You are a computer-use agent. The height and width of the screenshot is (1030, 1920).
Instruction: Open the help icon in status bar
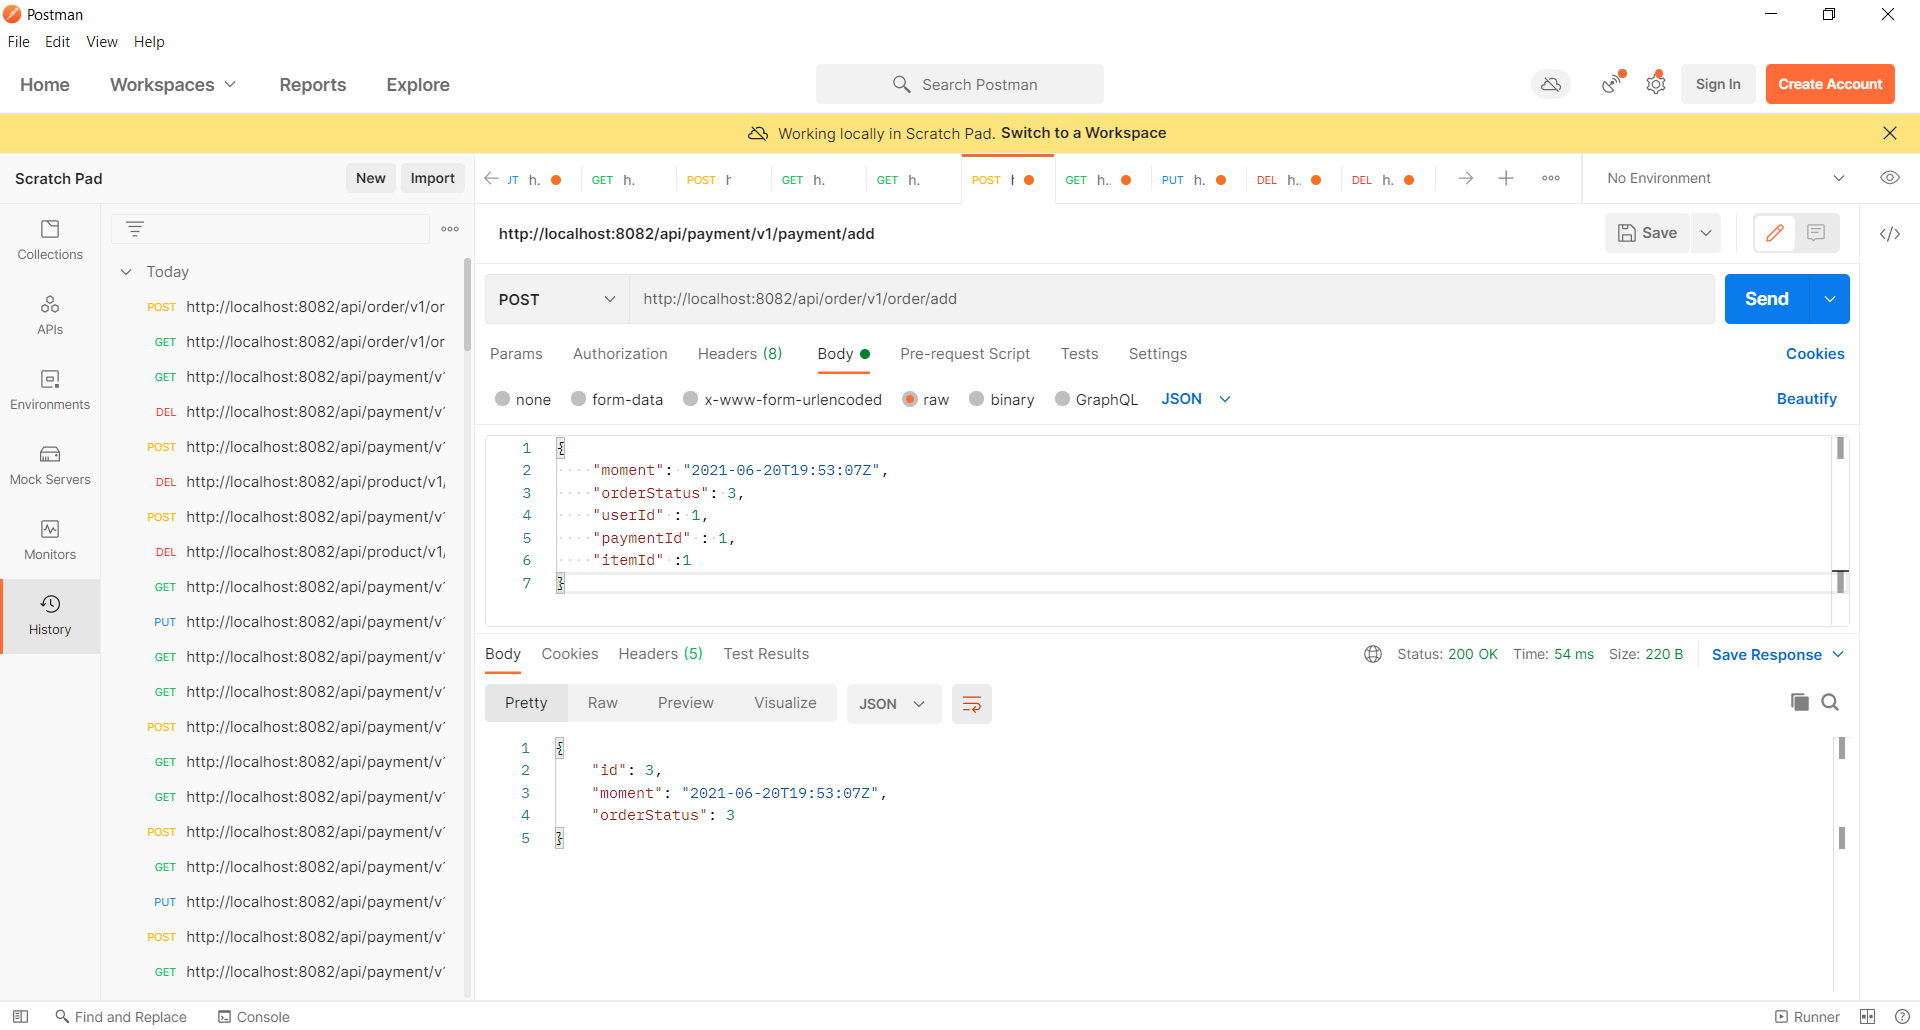(1902, 1016)
